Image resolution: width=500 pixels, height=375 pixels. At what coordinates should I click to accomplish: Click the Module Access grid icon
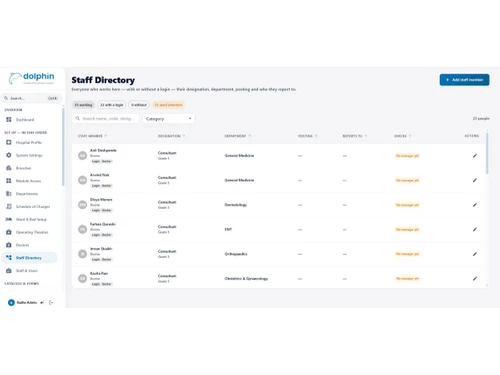(x=9, y=181)
